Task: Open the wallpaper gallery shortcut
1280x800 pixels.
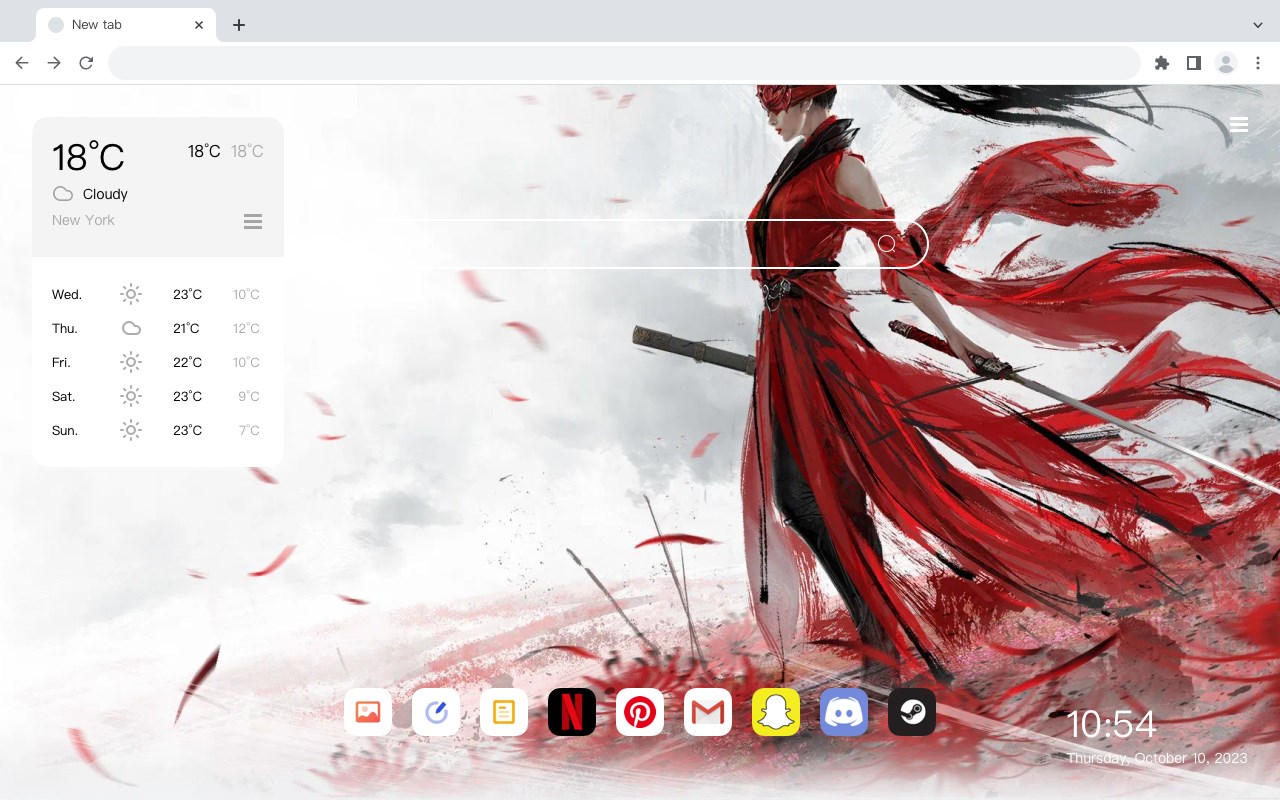Action: coord(368,712)
